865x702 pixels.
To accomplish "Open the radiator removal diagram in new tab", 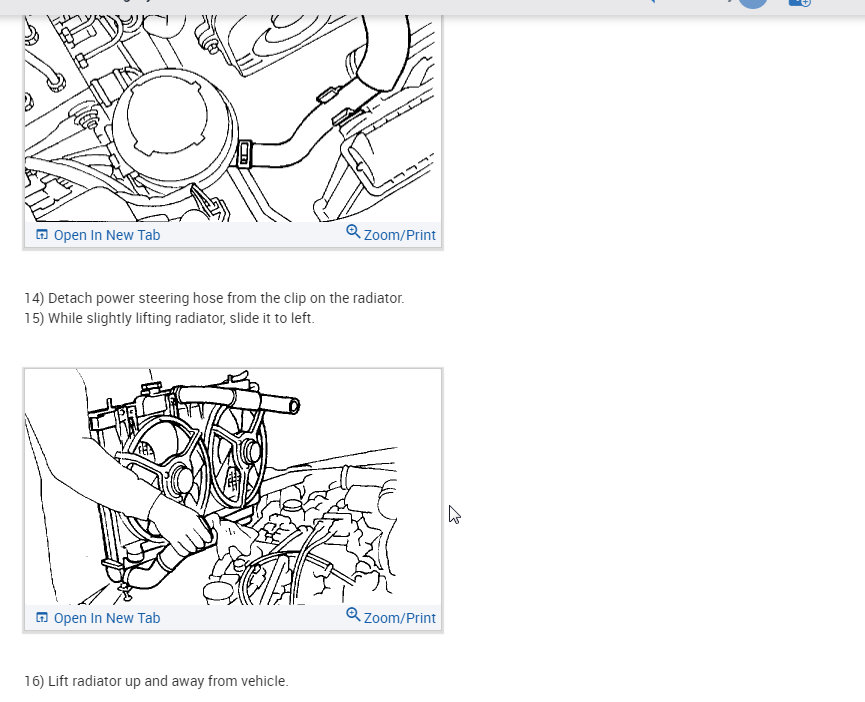I will point(98,618).
